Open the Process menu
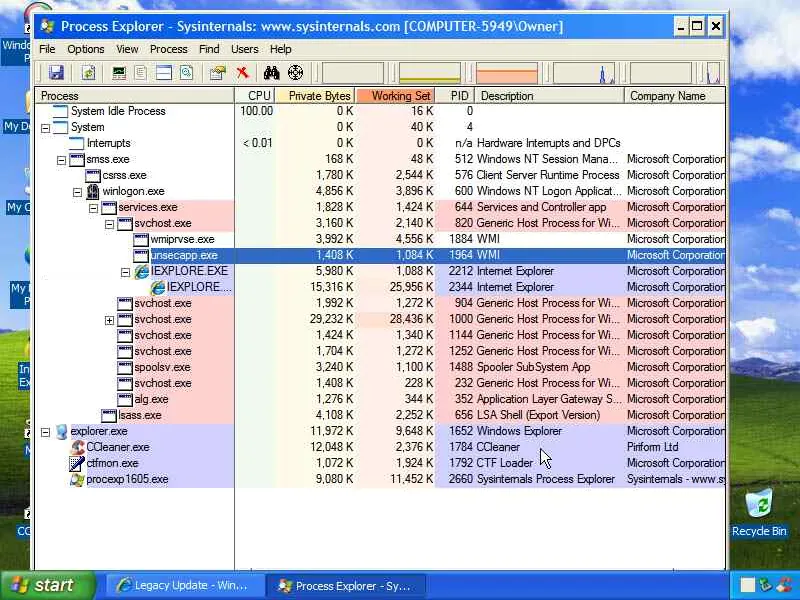 pyautogui.click(x=168, y=49)
